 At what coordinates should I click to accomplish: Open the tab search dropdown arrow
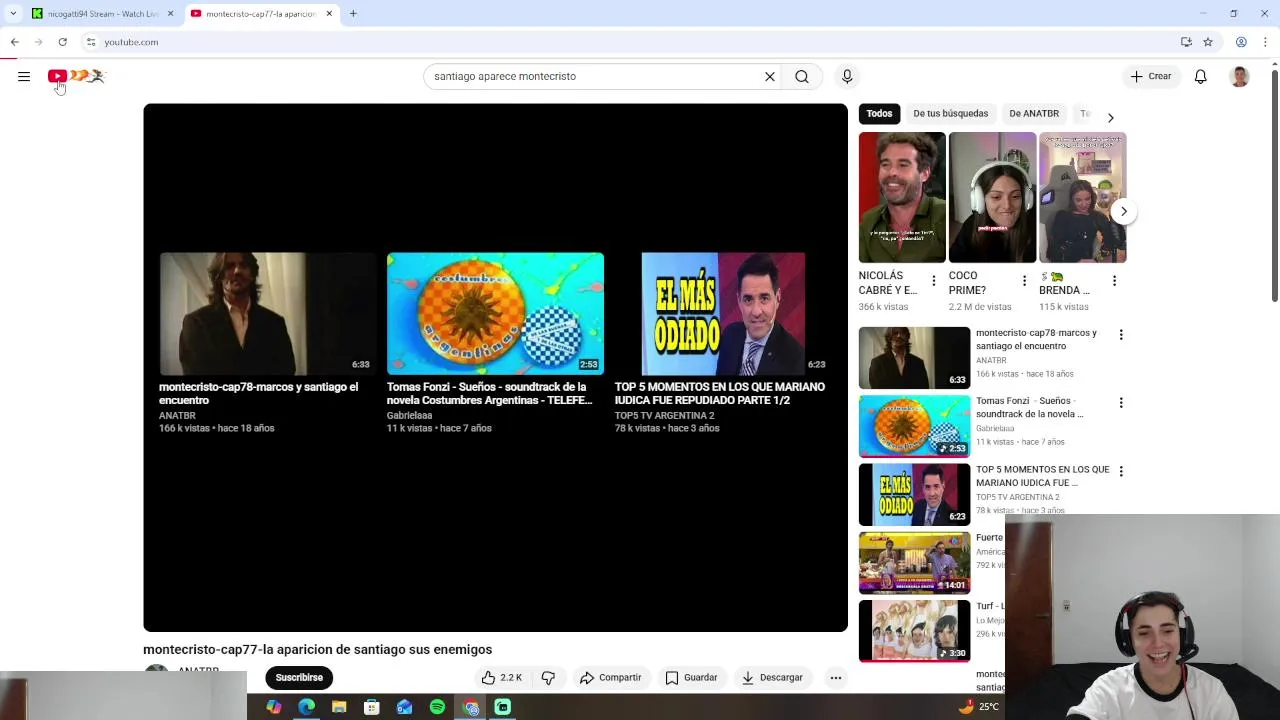[13, 14]
